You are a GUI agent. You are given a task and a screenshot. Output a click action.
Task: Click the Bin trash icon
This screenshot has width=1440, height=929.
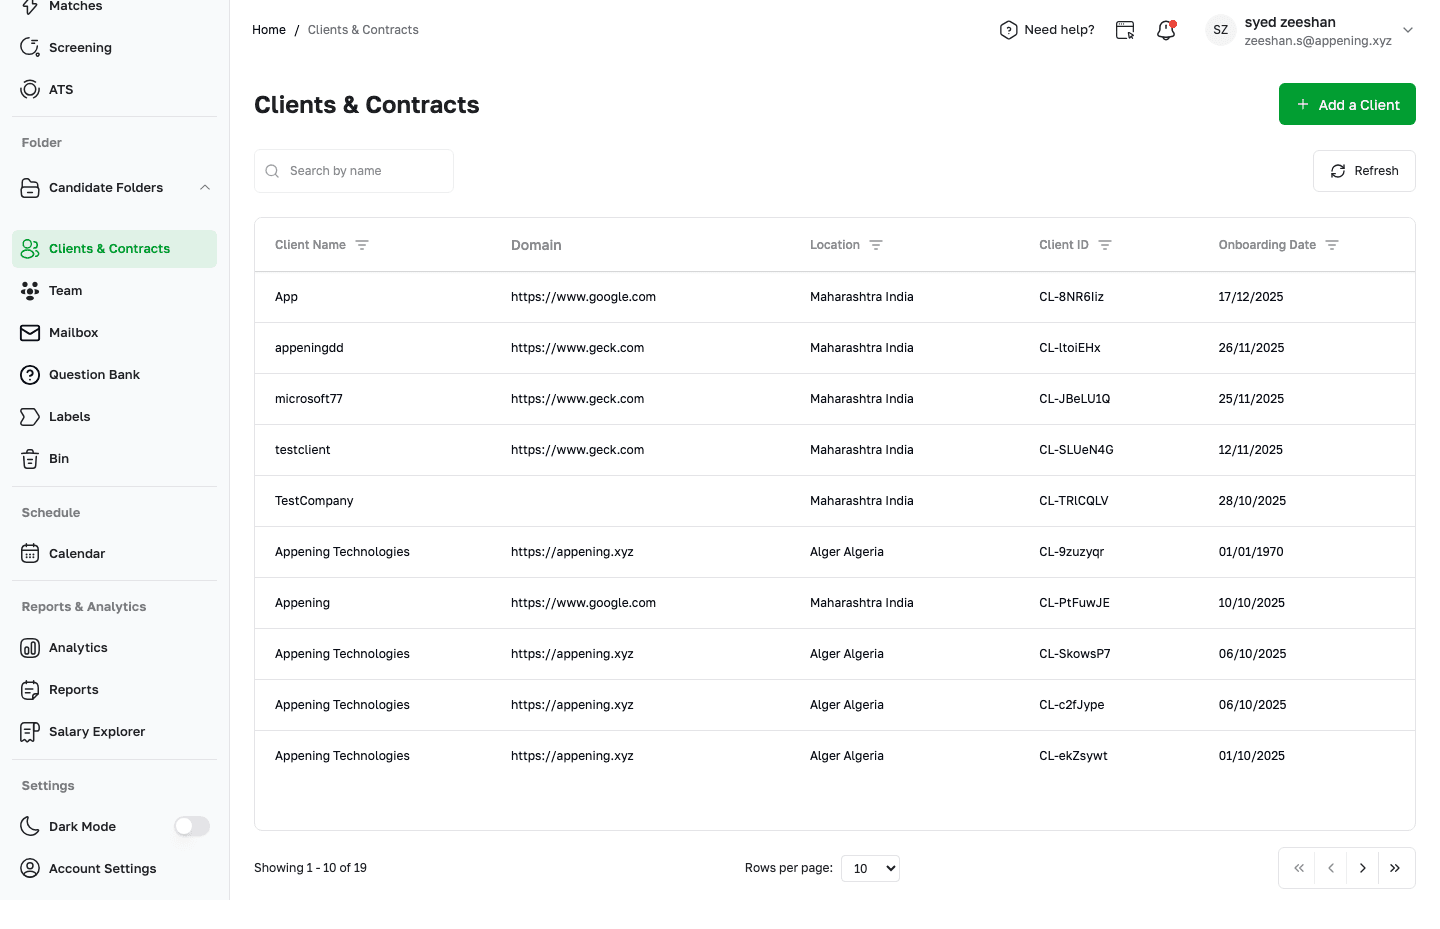30,458
